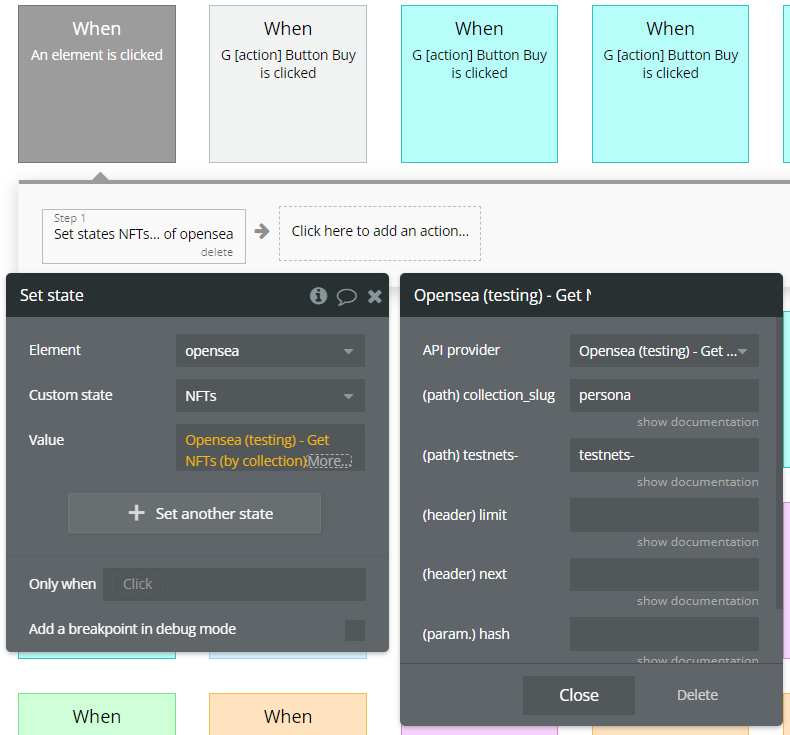Toggle Add a breakpoint in debug mode checkbox
This screenshot has height=735, width=790.
click(355, 630)
